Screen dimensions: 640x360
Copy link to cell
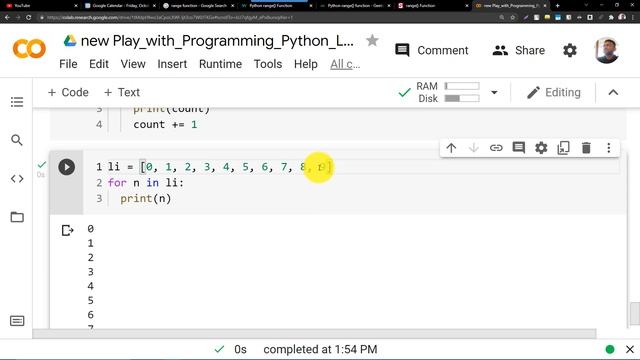click(496, 148)
